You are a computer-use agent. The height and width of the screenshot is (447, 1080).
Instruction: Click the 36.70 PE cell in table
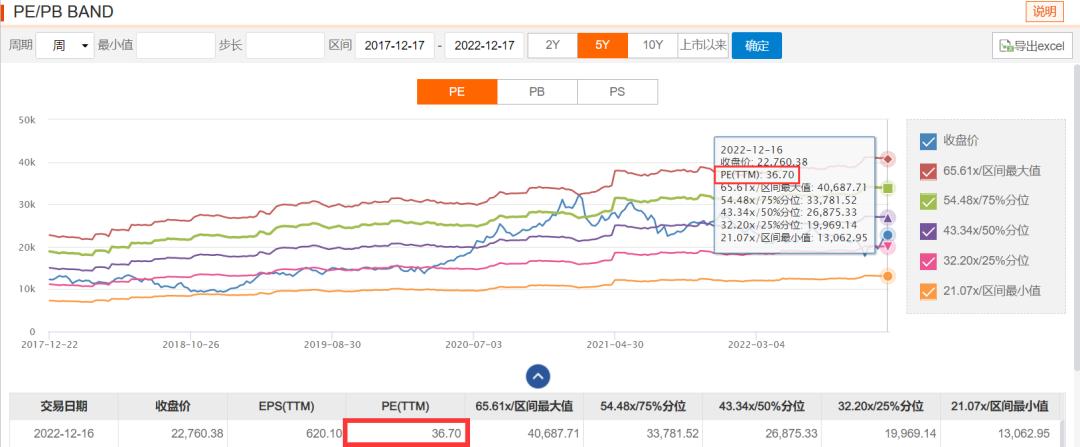pyautogui.click(x=406, y=434)
